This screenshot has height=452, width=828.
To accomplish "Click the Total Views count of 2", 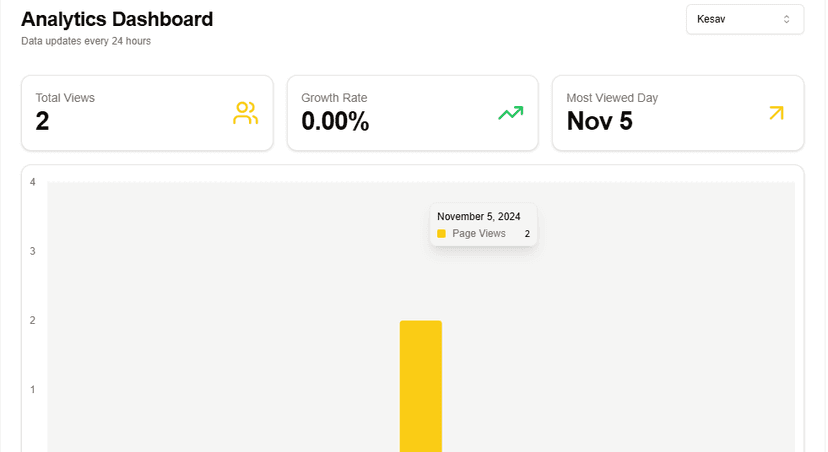I will pyautogui.click(x=42, y=121).
